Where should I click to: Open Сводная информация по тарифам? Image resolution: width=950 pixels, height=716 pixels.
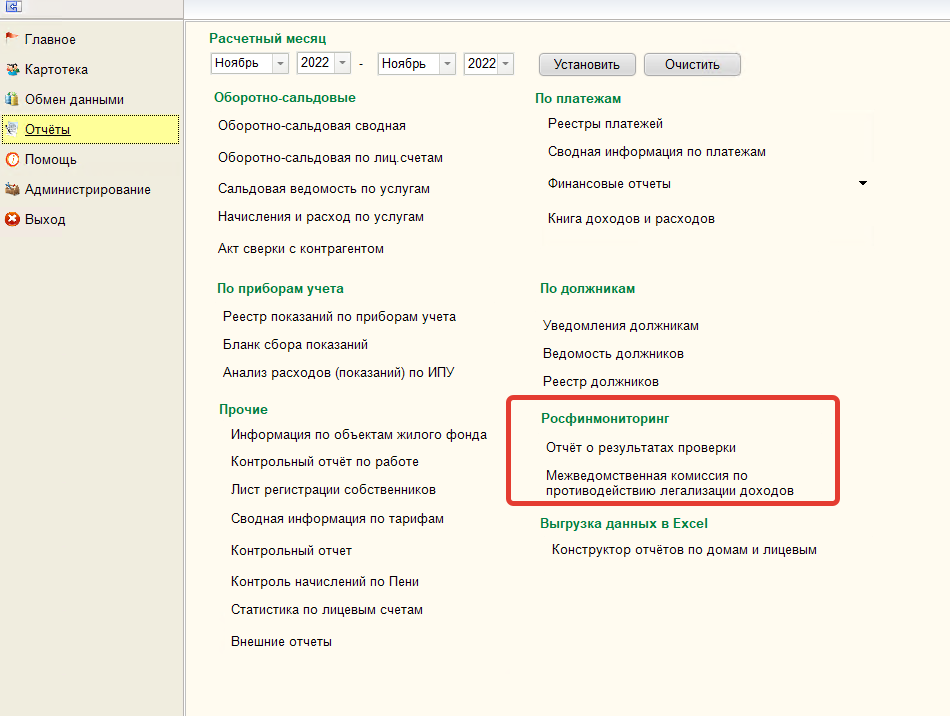[337, 519]
